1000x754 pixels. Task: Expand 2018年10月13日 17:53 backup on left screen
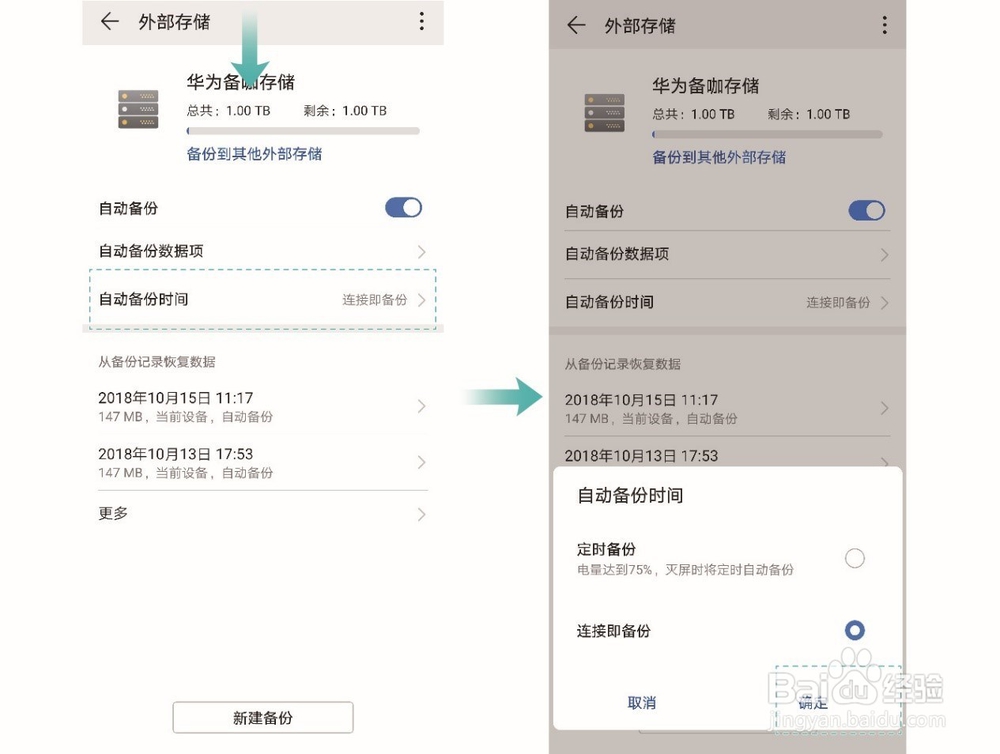(422, 462)
